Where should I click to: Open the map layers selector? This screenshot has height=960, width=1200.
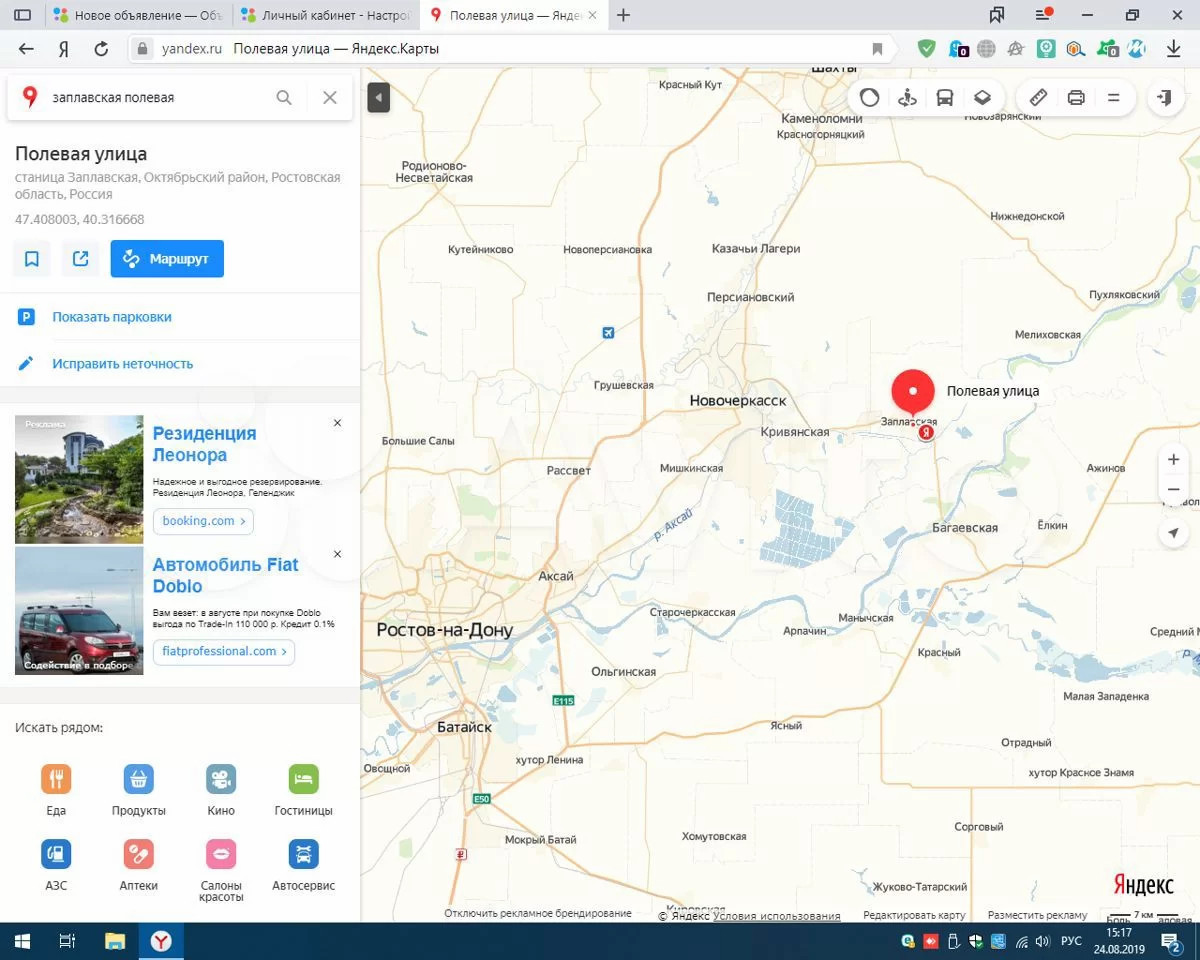(x=982, y=97)
